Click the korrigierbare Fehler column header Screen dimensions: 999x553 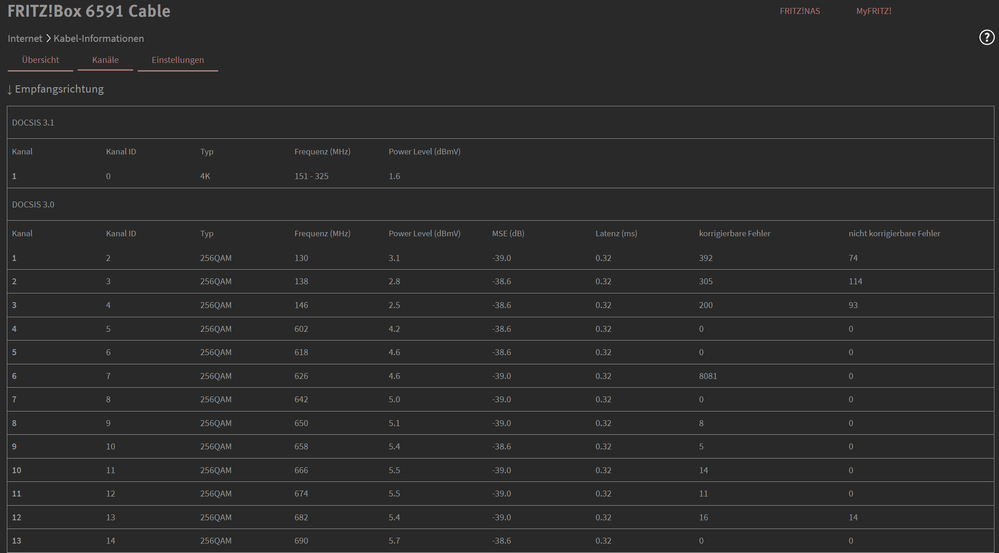pos(735,234)
